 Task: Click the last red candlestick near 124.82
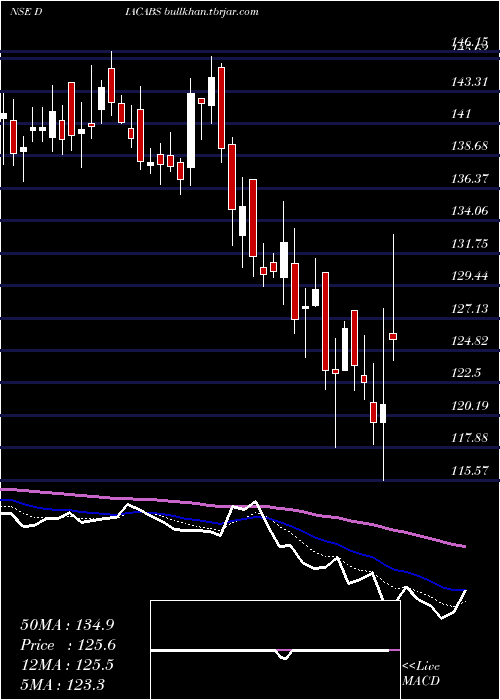tap(393, 336)
